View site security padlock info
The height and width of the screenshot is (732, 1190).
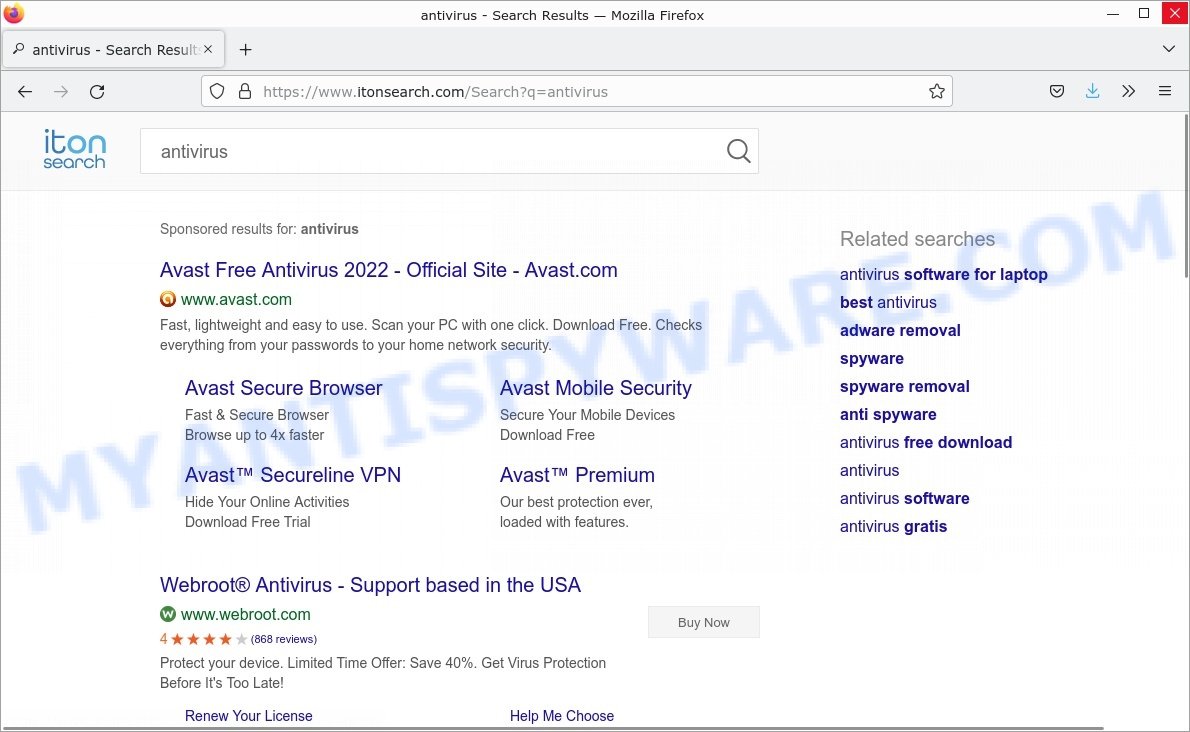244,92
